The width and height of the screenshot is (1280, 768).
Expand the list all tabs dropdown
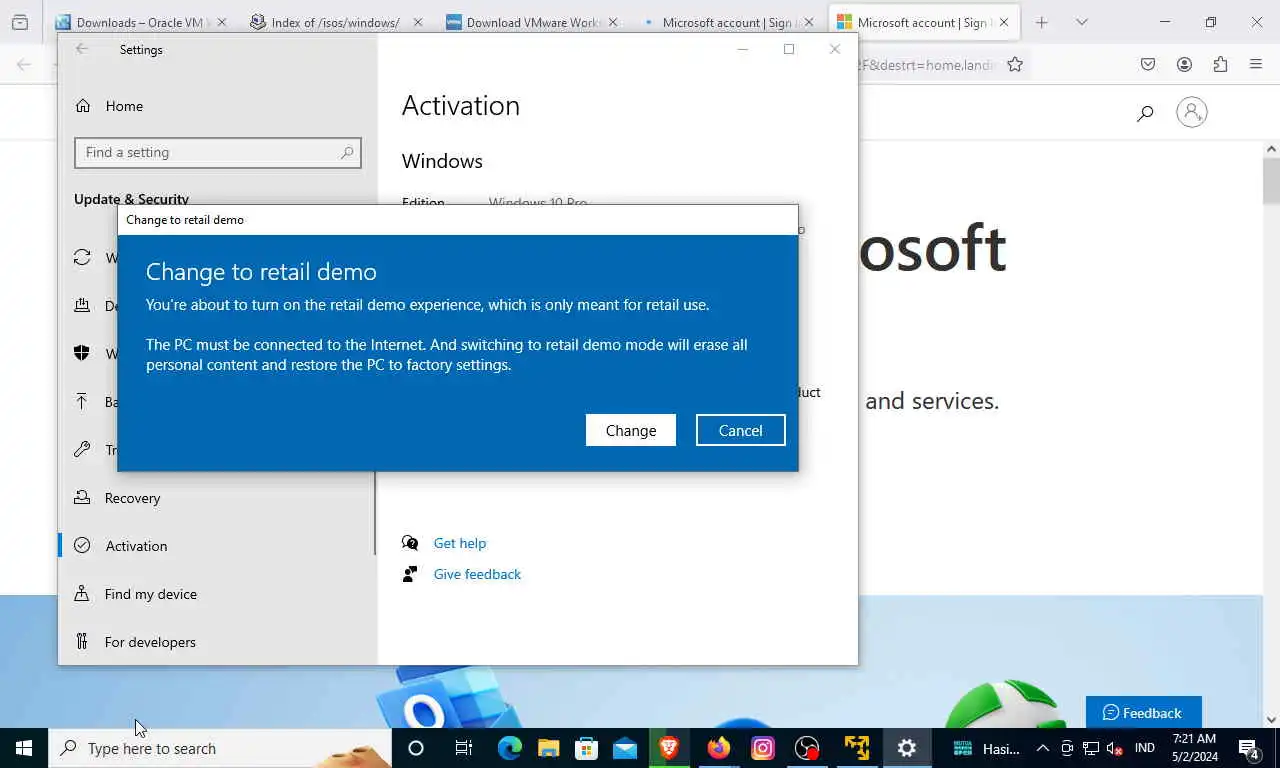(1081, 22)
